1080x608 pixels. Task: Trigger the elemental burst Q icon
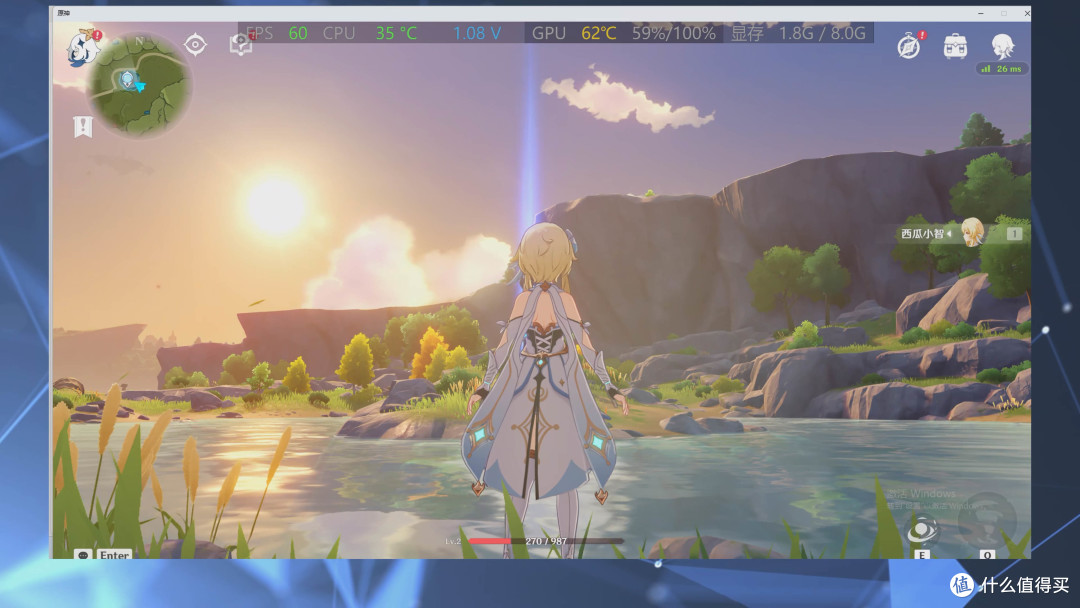tap(987, 522)
